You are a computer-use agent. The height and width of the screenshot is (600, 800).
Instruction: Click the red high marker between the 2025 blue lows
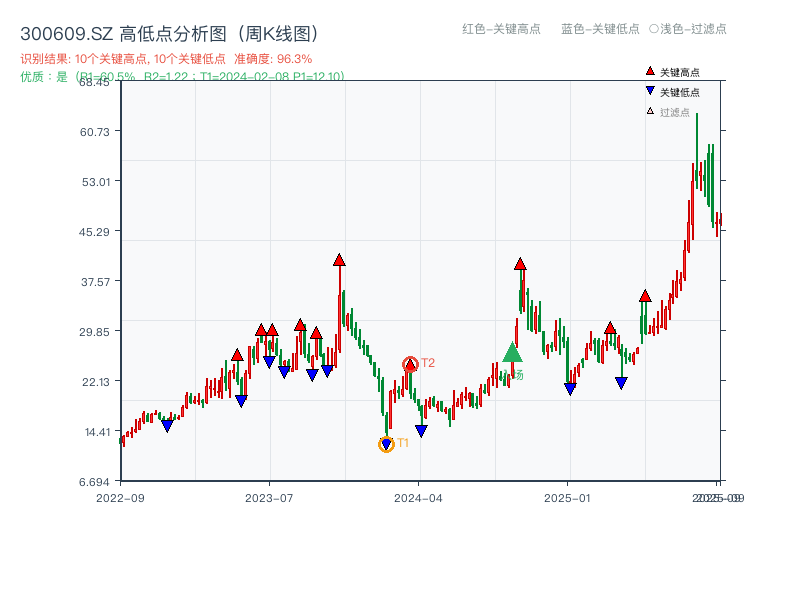(610, 328)
